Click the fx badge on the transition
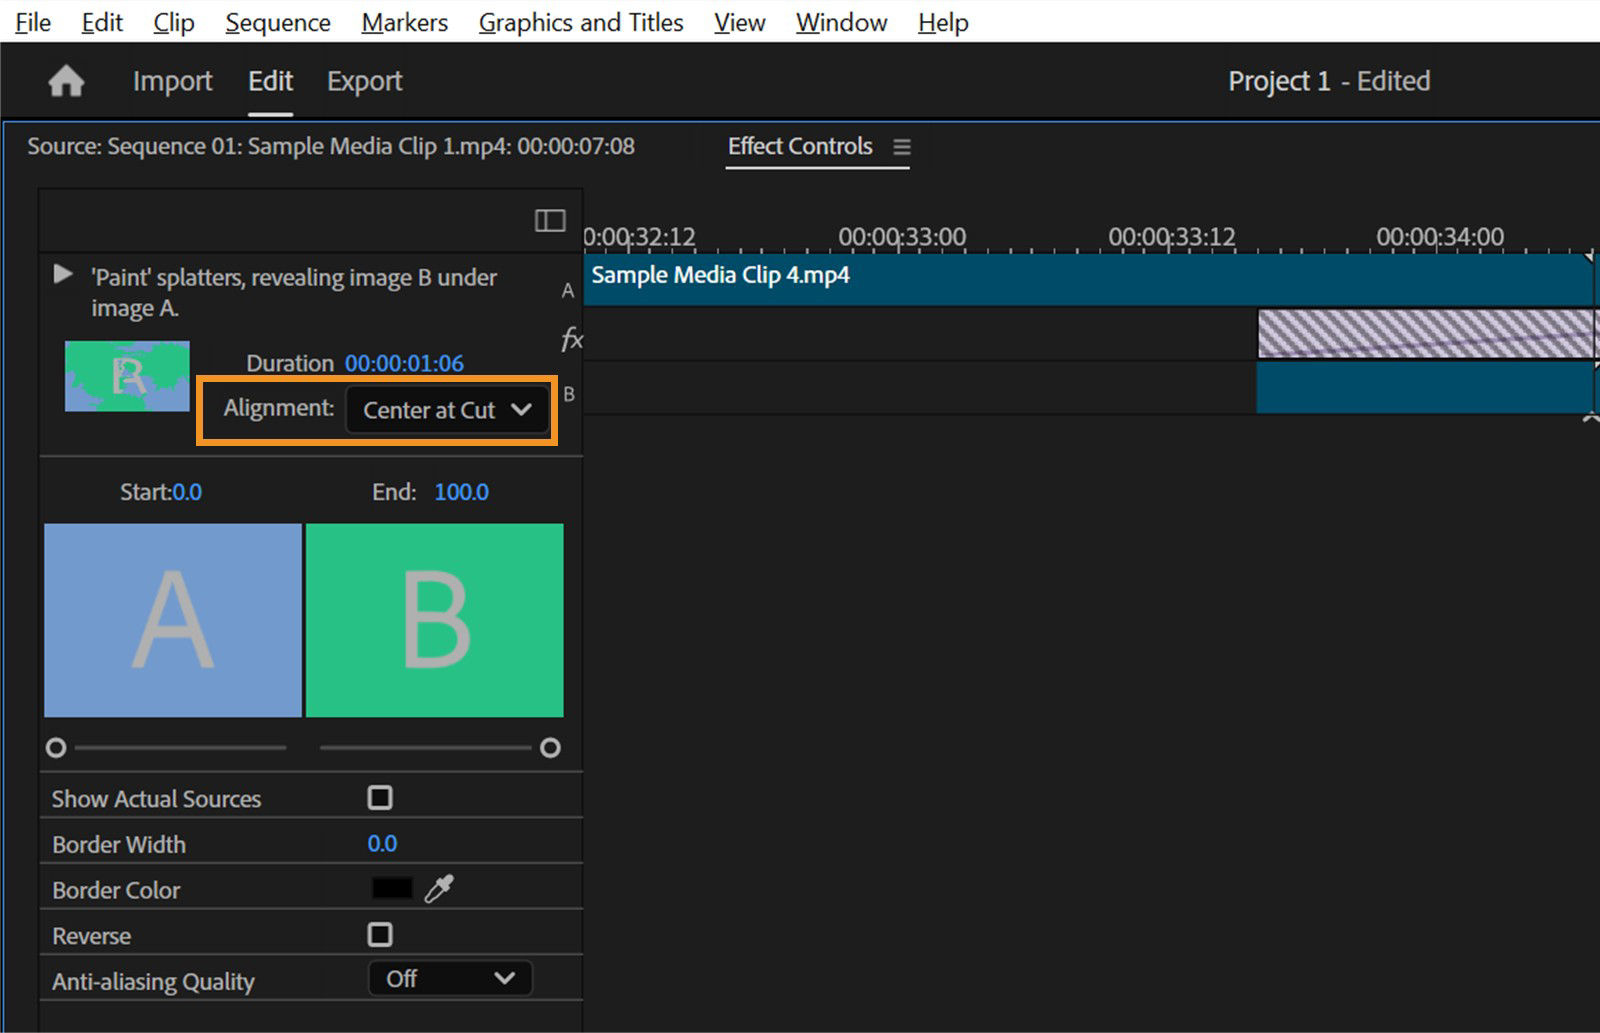The height and width of the screenshot is (1033, 1600). pyautogui.click(x=572, y=339)
